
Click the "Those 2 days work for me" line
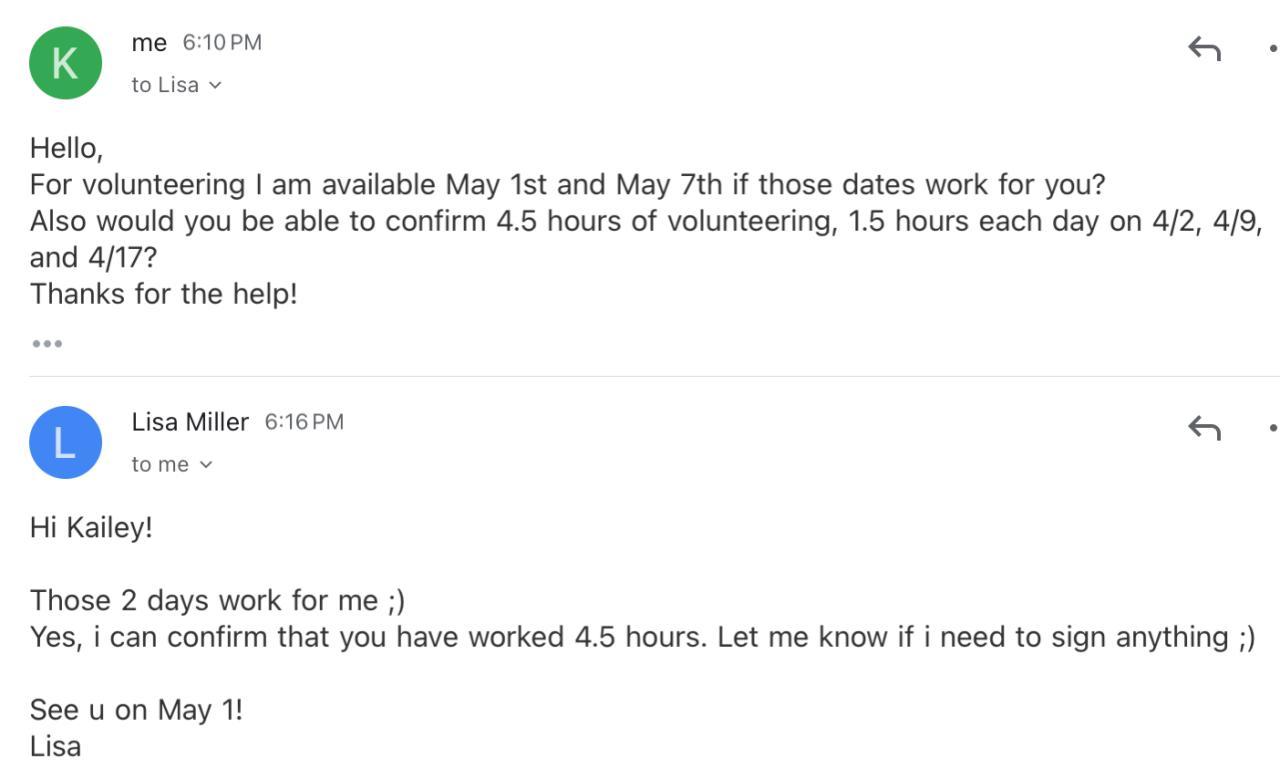[217, 600]
